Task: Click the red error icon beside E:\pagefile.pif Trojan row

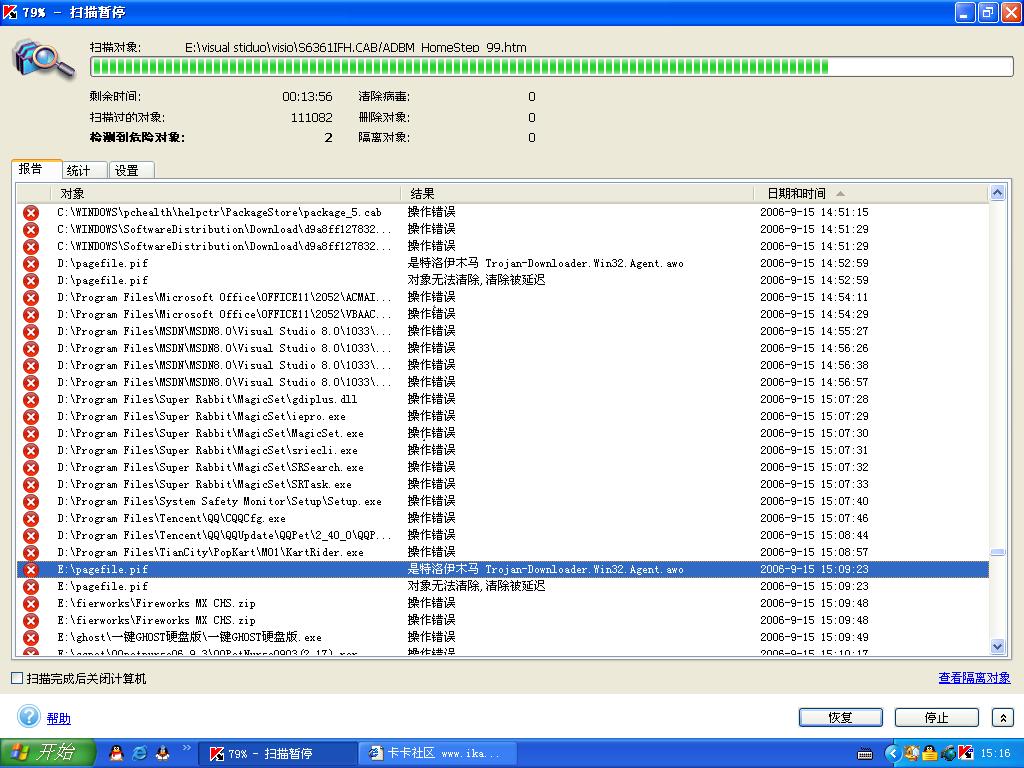Action: click(31, 569)
